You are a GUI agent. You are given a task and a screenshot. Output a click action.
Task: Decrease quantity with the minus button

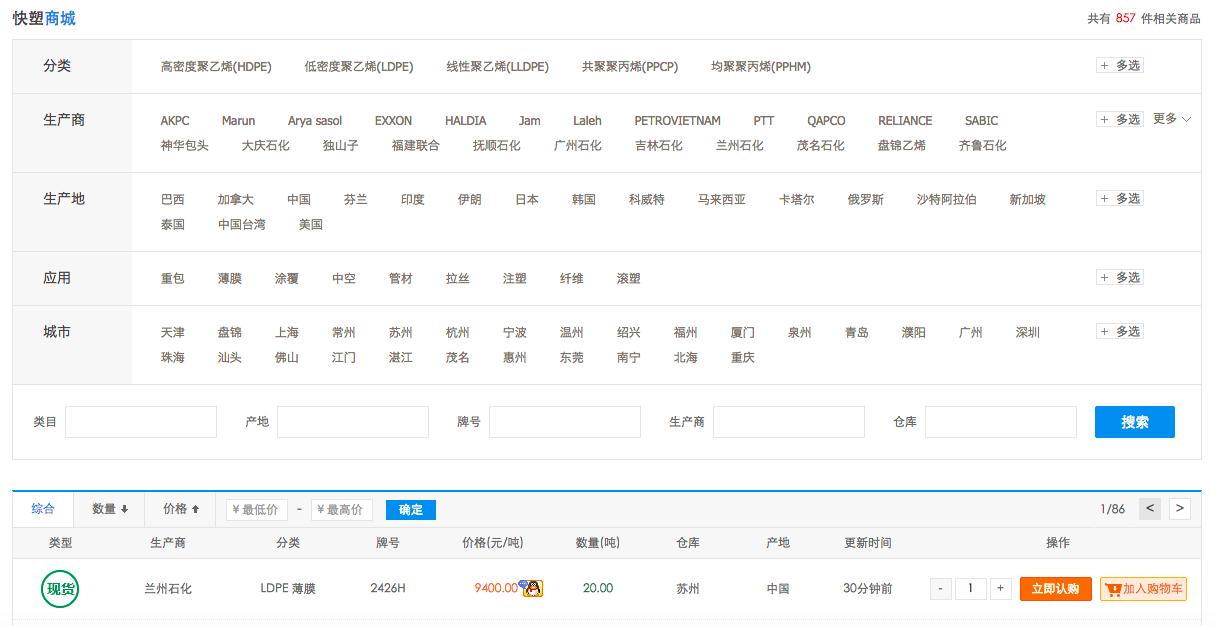[x=941, y=589]
